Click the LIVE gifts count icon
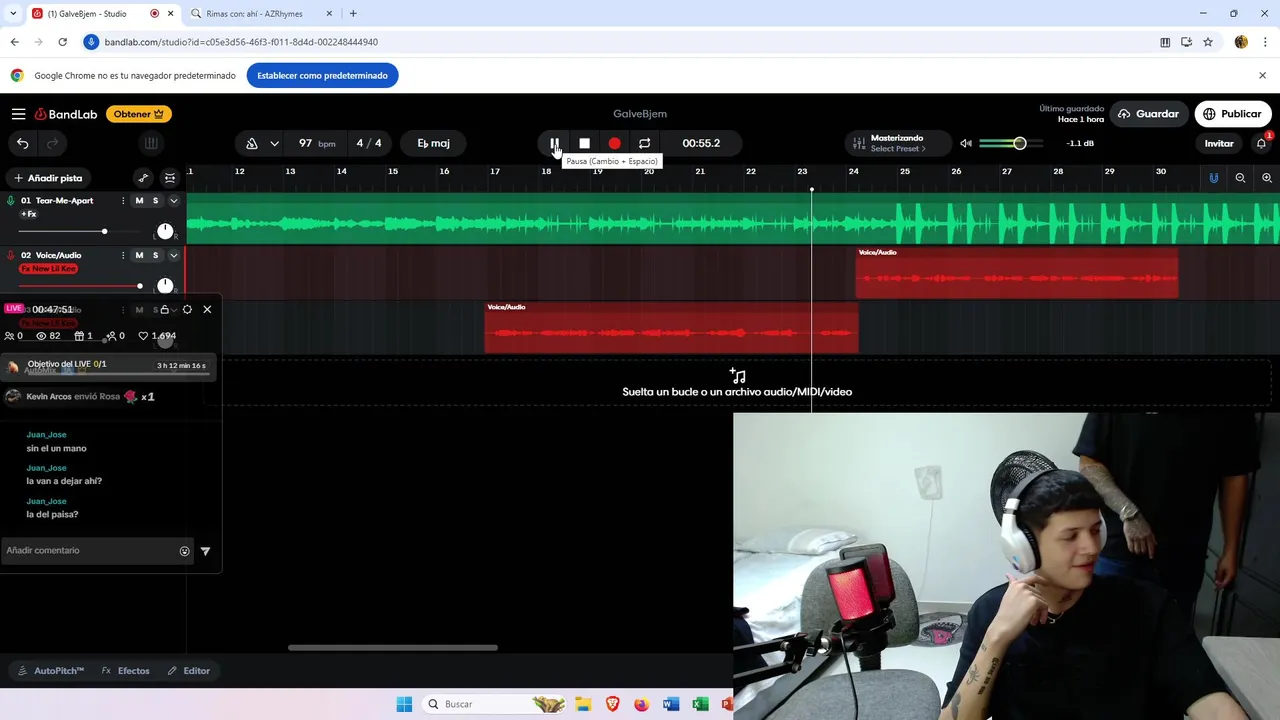The width and height of the screenshot is (1280, 720). point(83,336)
